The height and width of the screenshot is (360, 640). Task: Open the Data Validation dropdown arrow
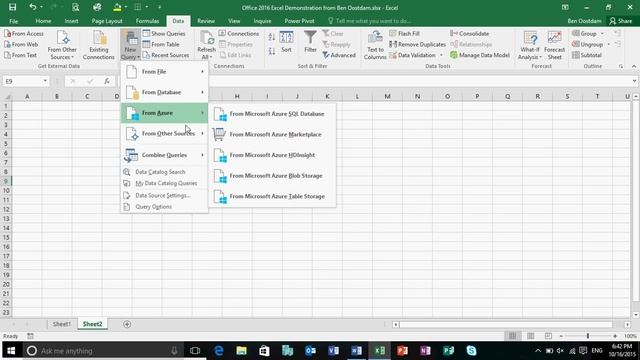[x=441, y=55]
